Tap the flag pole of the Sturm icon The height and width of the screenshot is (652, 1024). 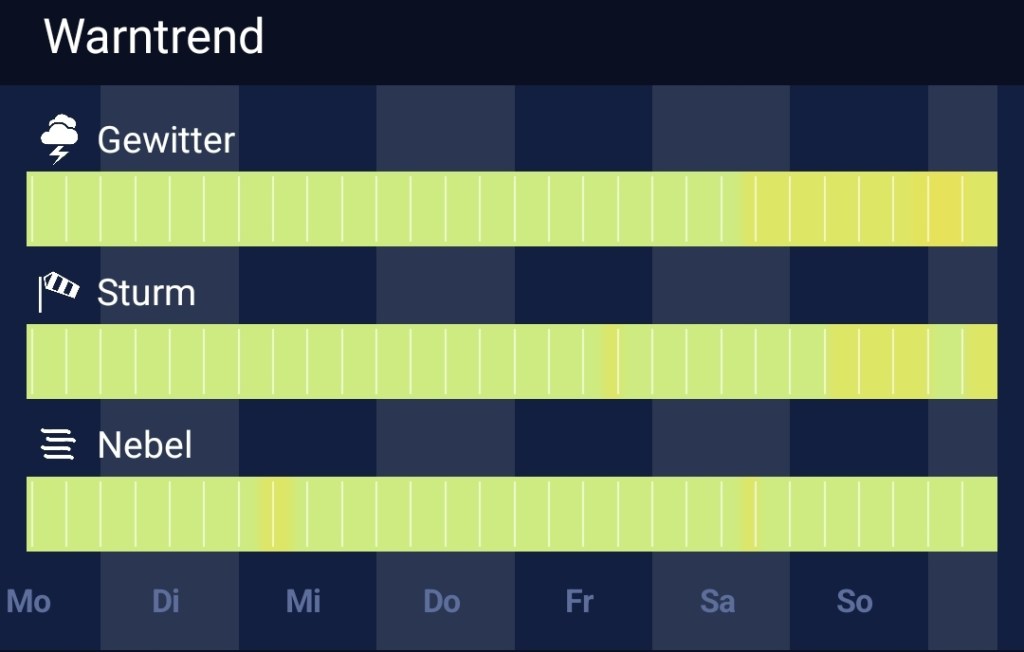coord(40,295)
